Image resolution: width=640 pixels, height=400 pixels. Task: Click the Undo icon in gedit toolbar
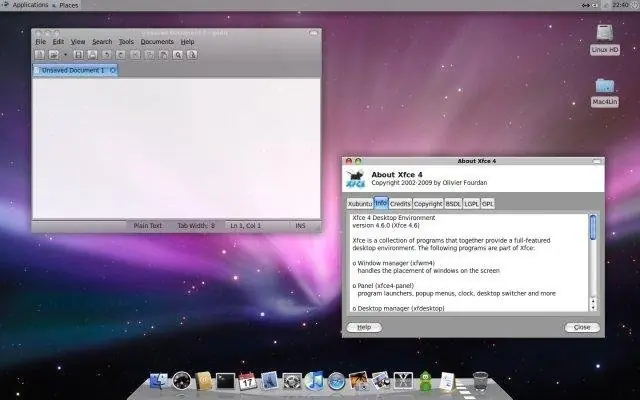107,55
